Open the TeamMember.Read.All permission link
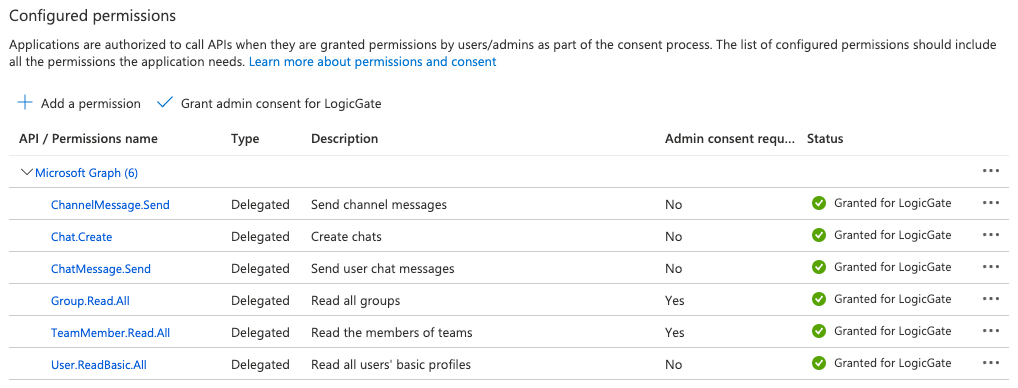The width and height of the screenshot is (1018, 388). [x=110, y=332]
